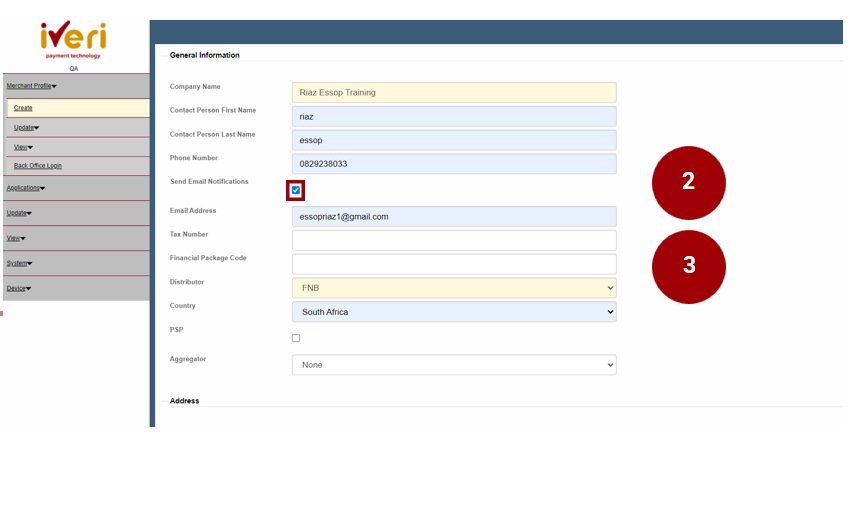Expand the View submenu under Merchant Profile

pos(22,147)
